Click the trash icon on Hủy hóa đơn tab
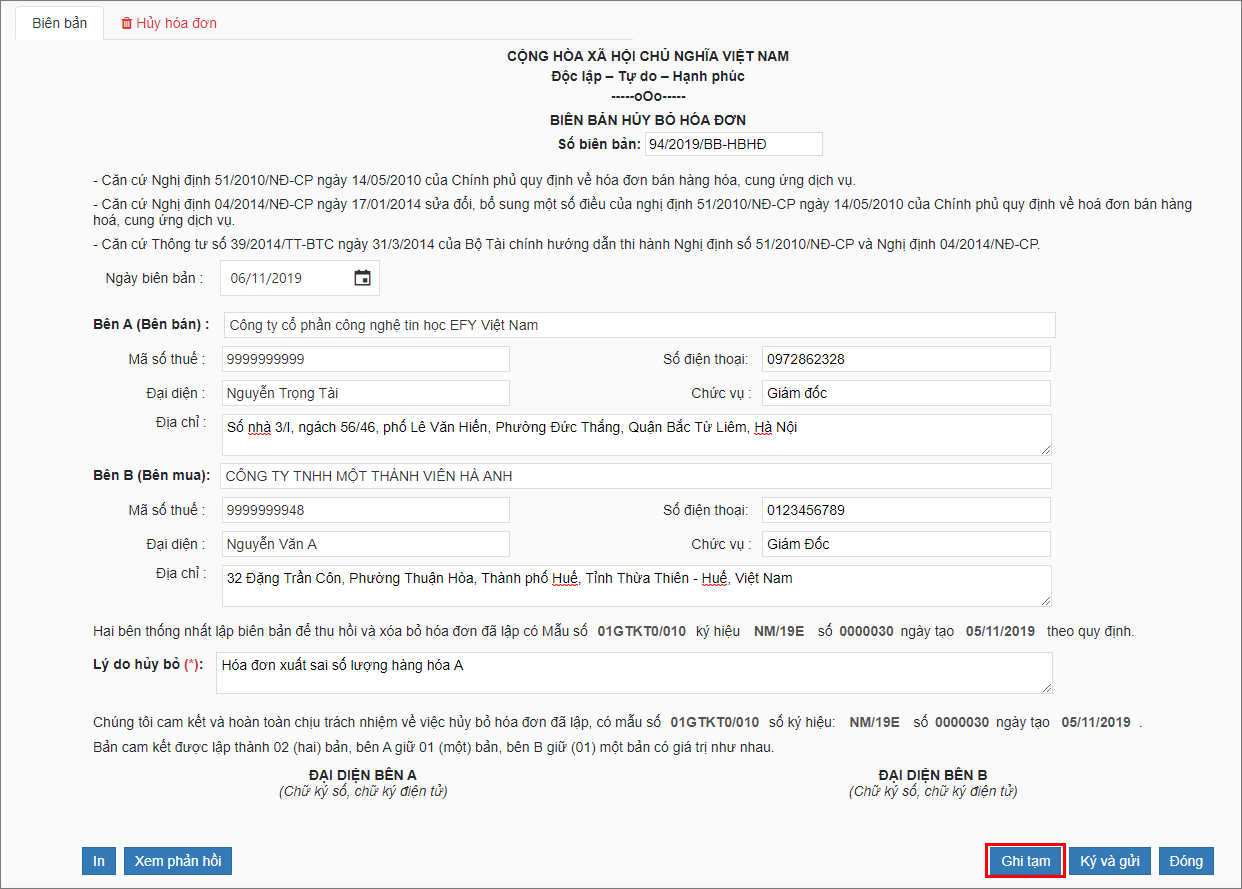 click(126, 23)
